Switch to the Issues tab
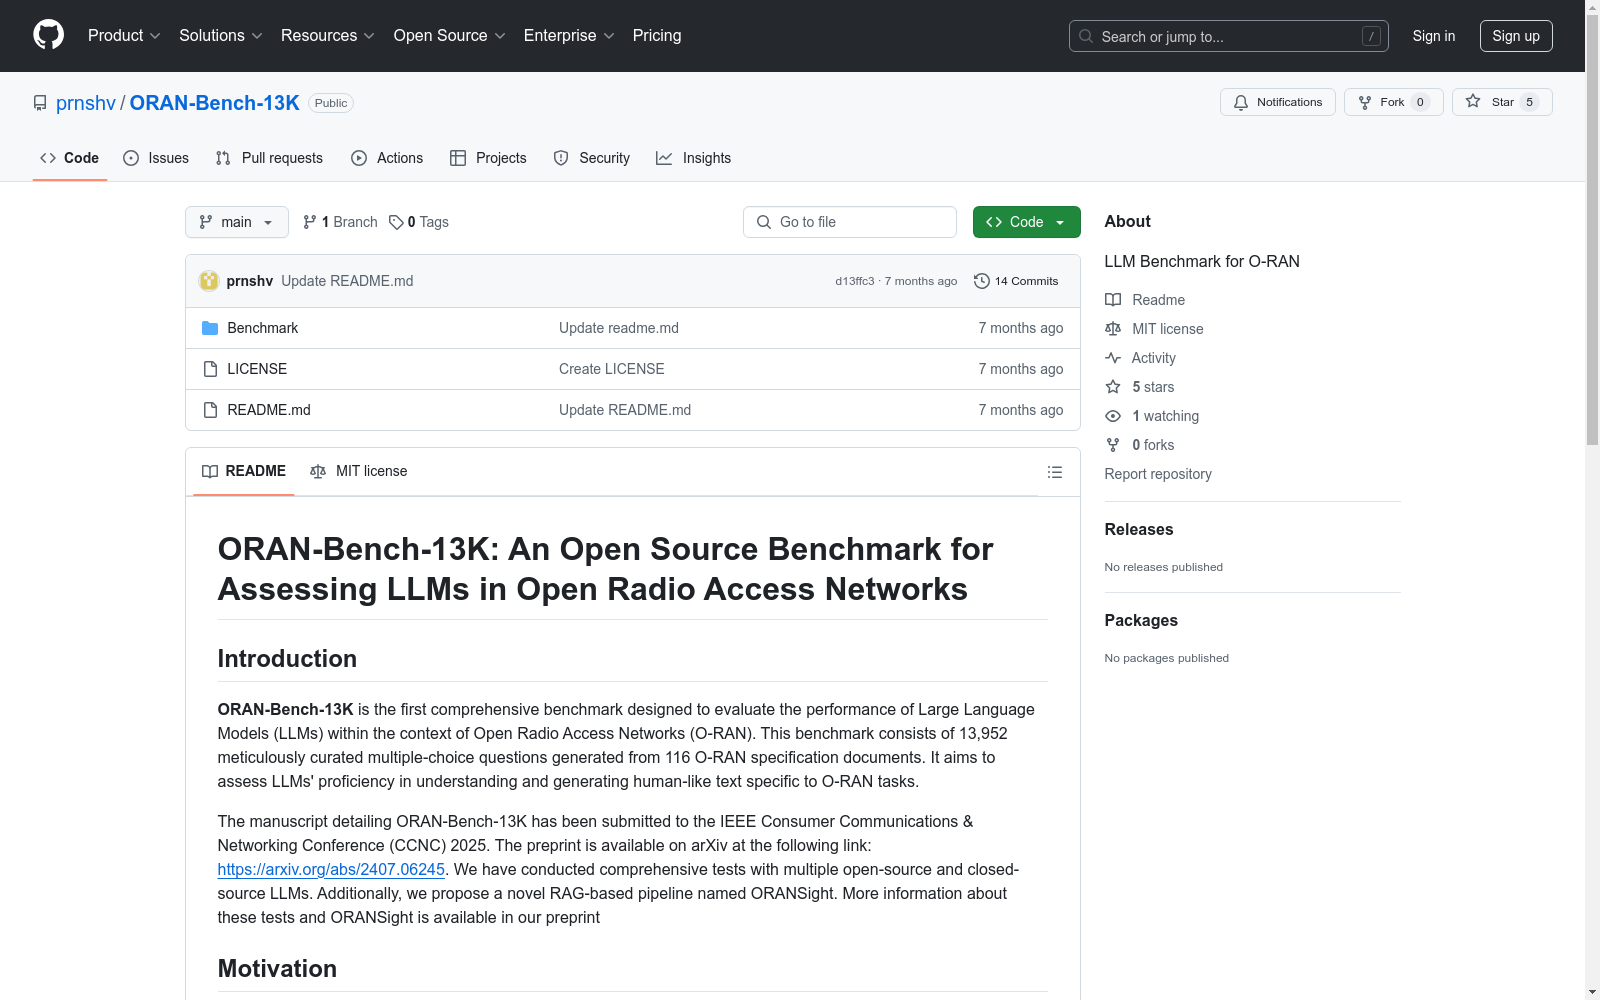Screen dimensions: 1600x1000 (156, 158)
